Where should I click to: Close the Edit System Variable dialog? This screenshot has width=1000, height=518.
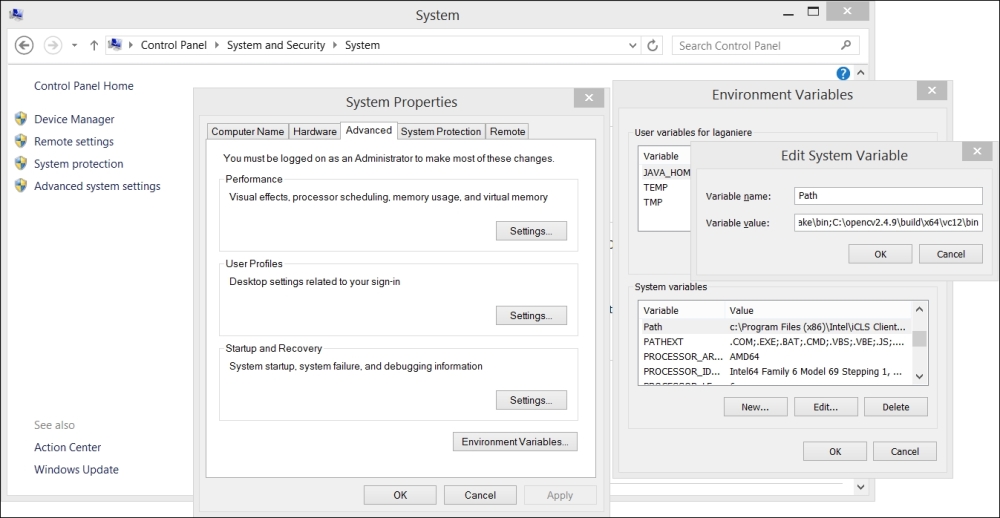click(x=977, y=151)
